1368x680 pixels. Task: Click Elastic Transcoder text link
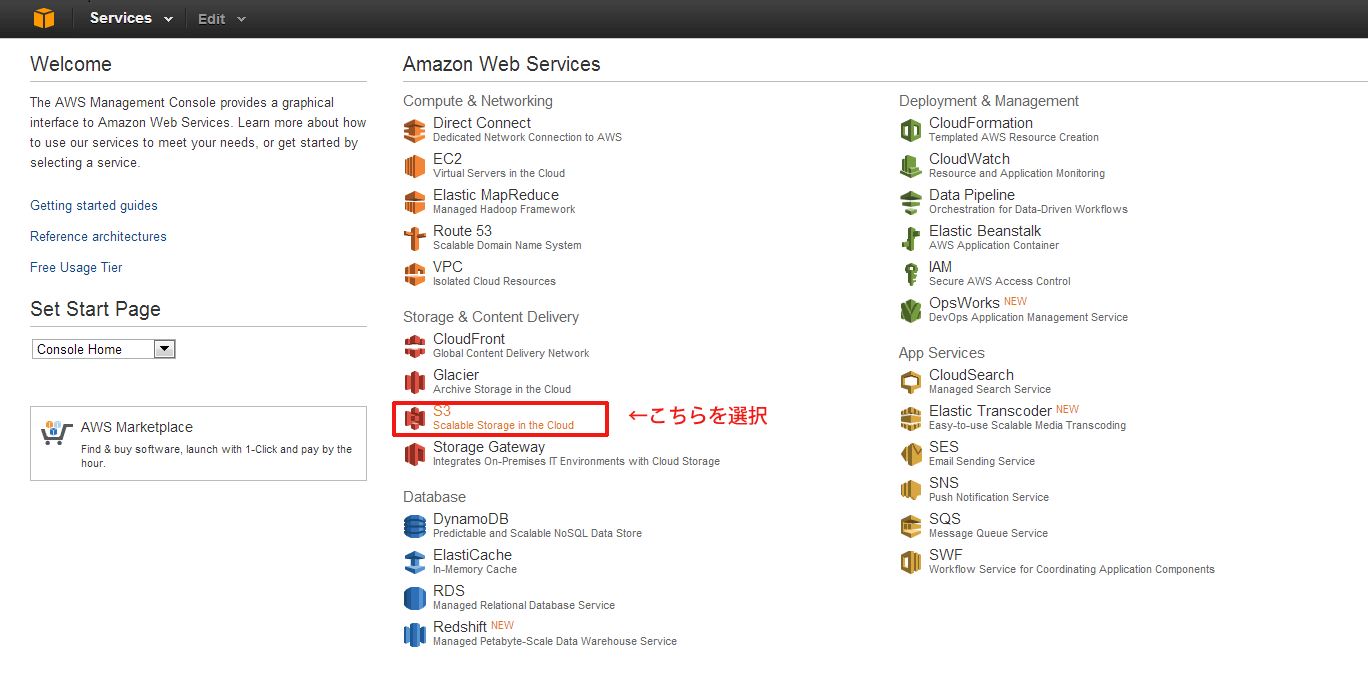[990, 411]
